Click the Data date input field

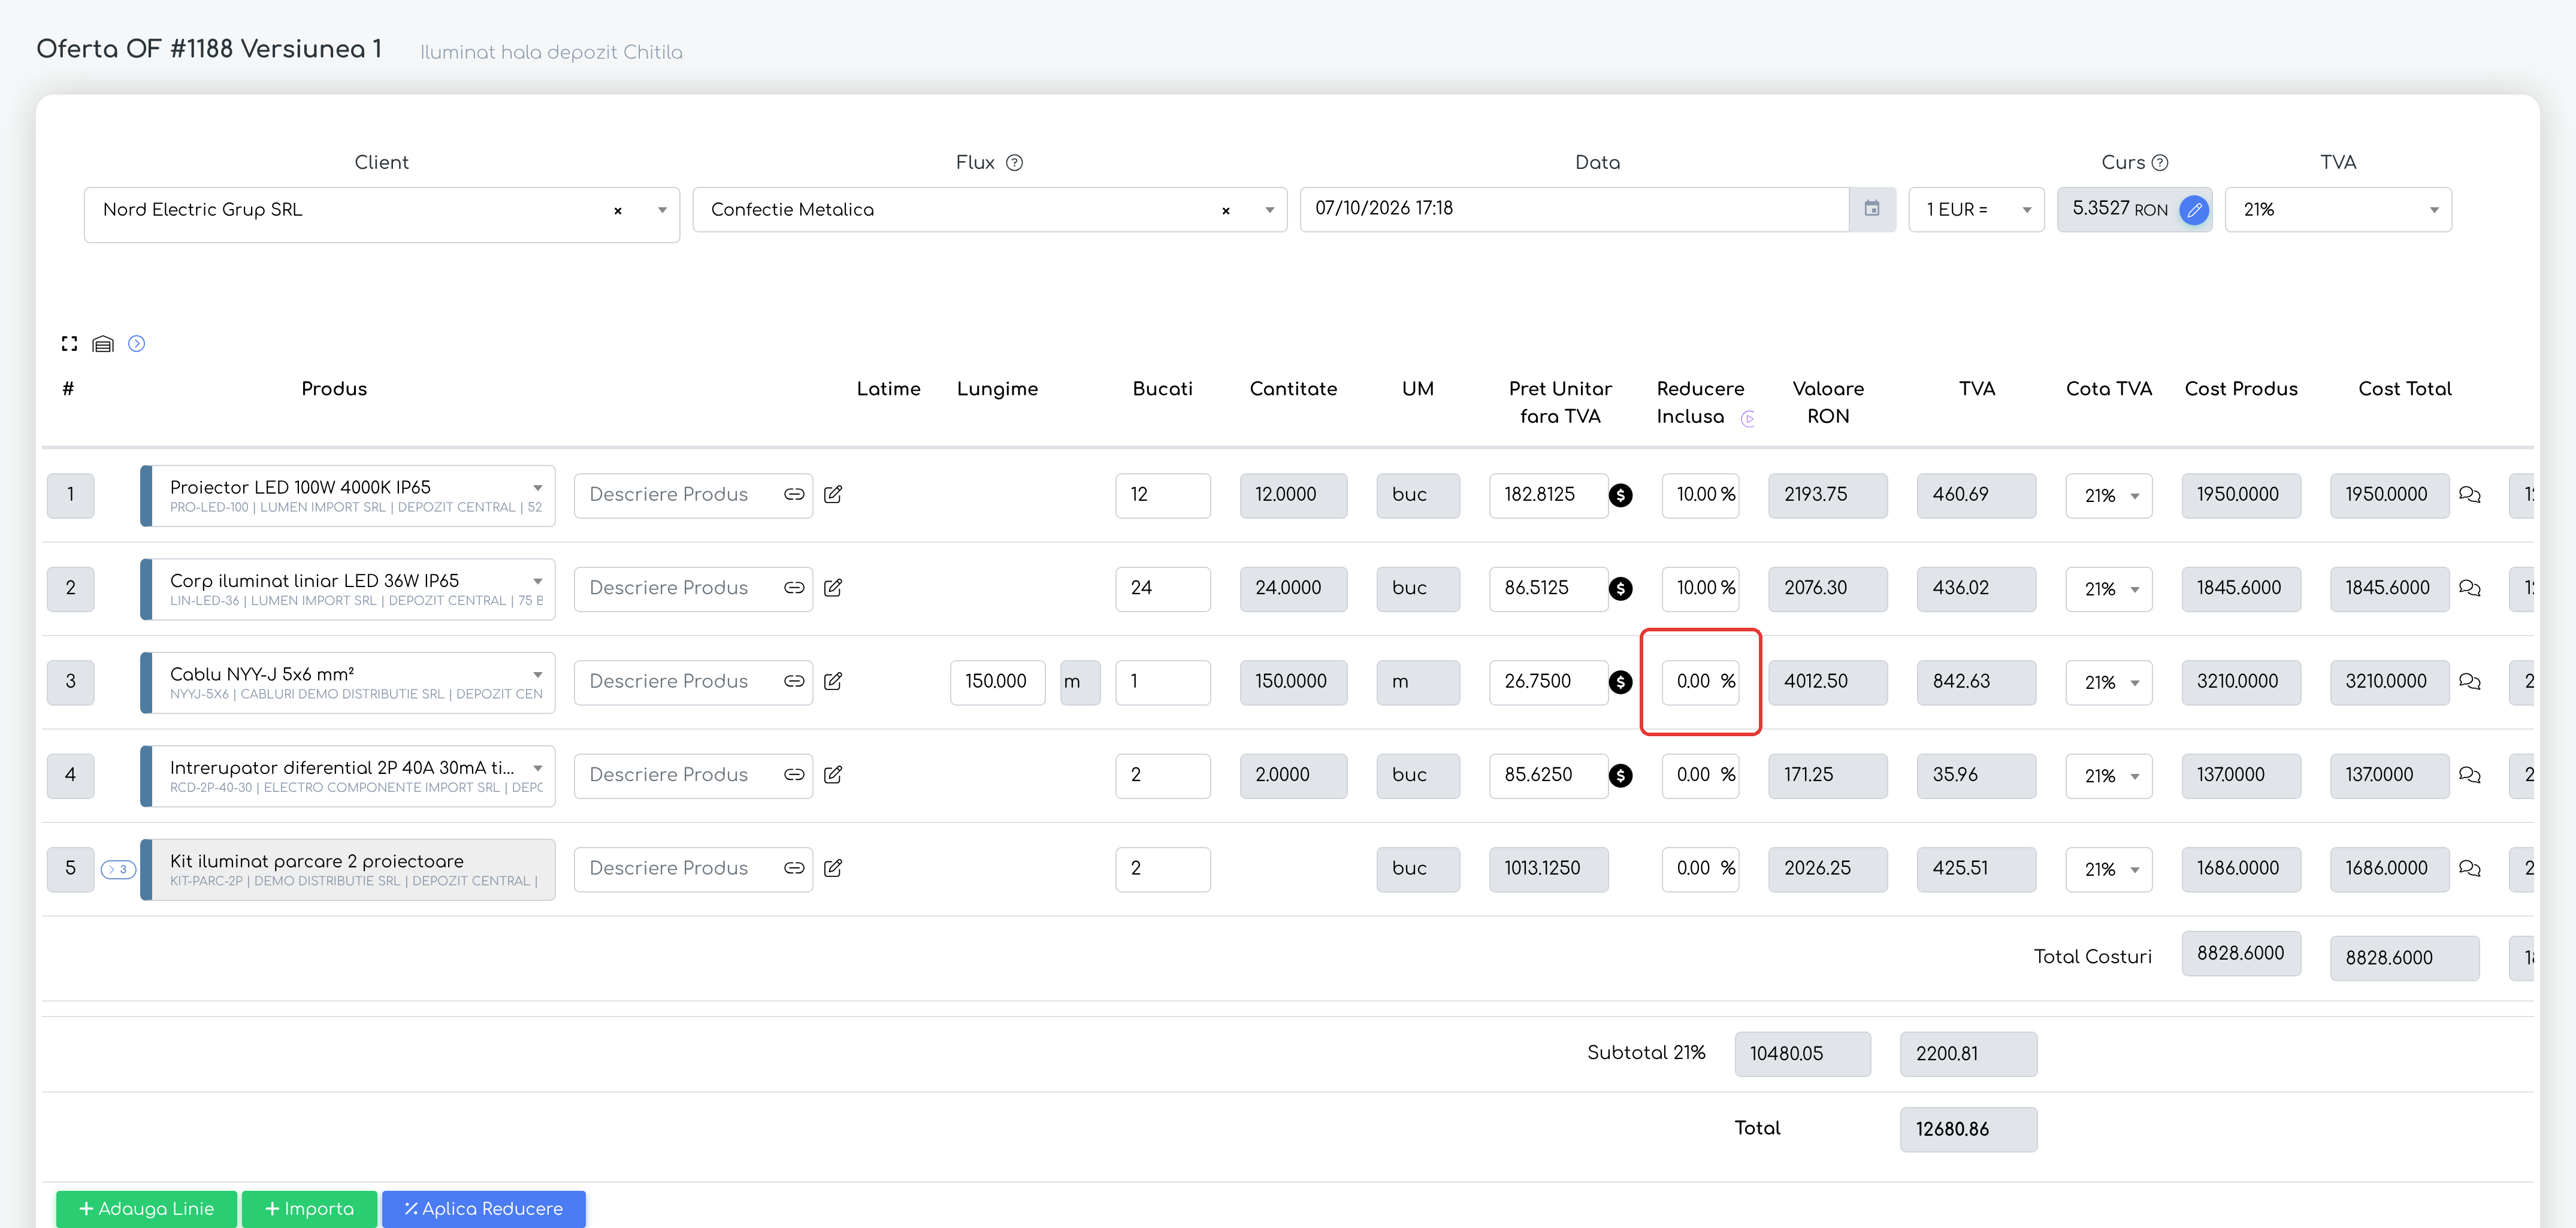[1574, 209]
